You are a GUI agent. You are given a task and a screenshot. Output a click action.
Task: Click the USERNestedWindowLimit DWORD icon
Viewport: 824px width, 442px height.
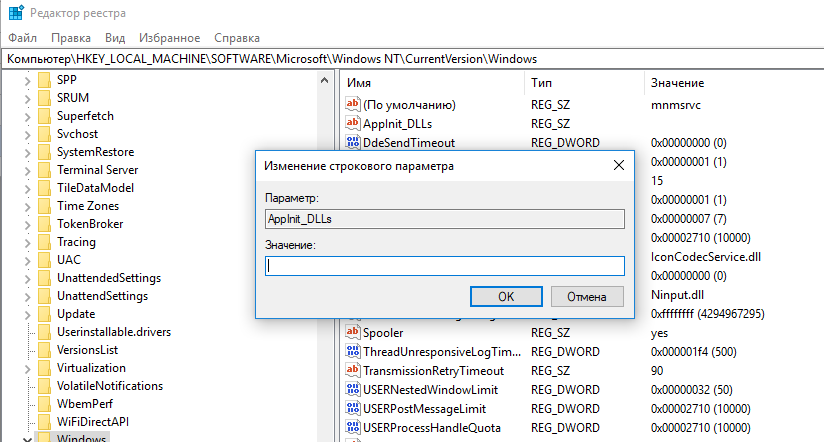click(352, 389)
